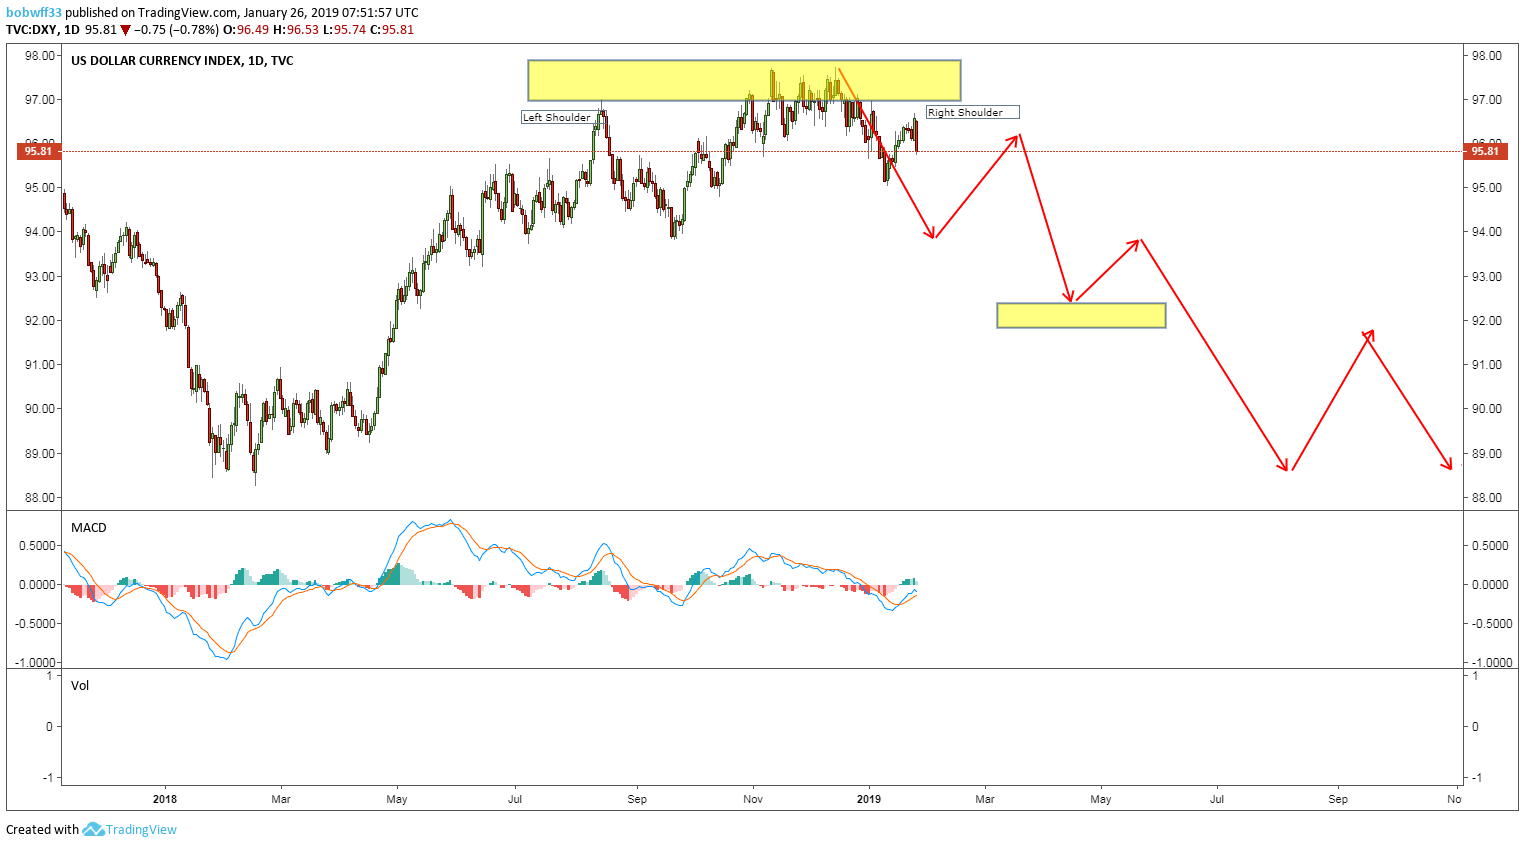Click the Vol pane value 1 on right axis

click(1477, 676)
